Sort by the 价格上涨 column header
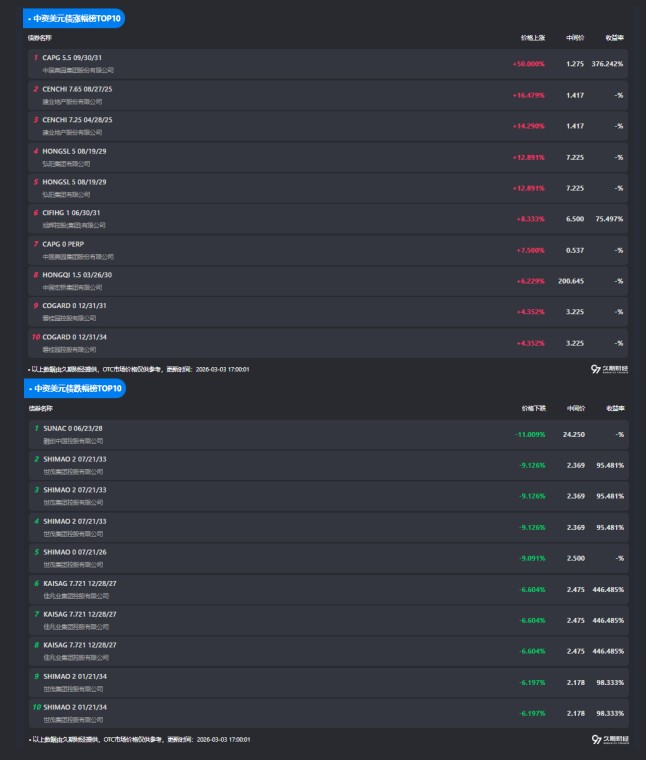The height and width of the screenshot is (760, 646). (x=533, y=38)
